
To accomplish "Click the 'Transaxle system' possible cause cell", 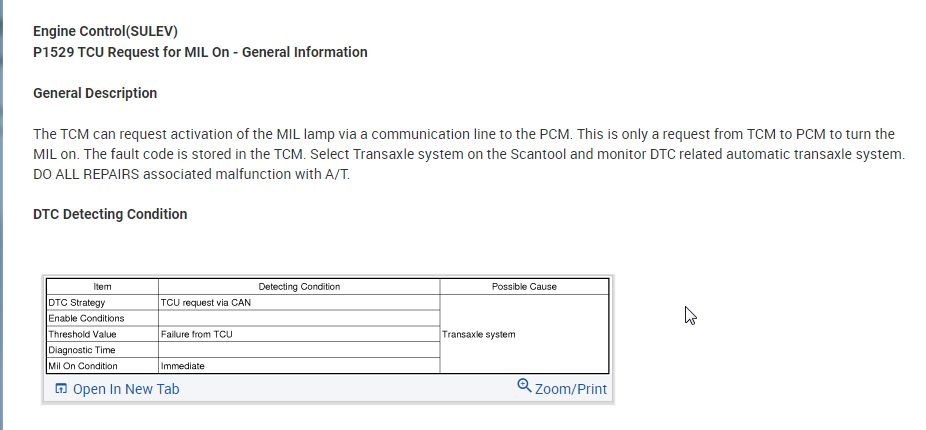I will tap(479, 334).
